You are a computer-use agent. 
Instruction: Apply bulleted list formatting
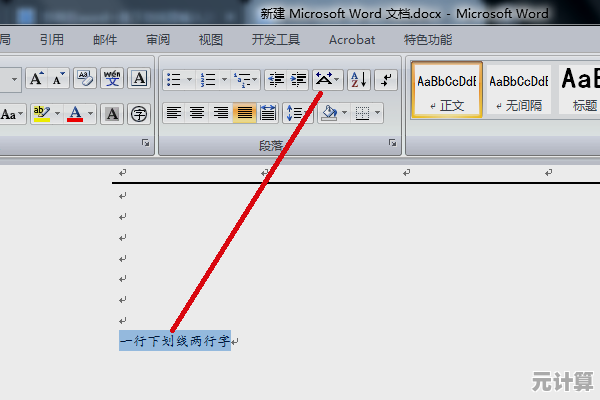[x=174, y=80]
